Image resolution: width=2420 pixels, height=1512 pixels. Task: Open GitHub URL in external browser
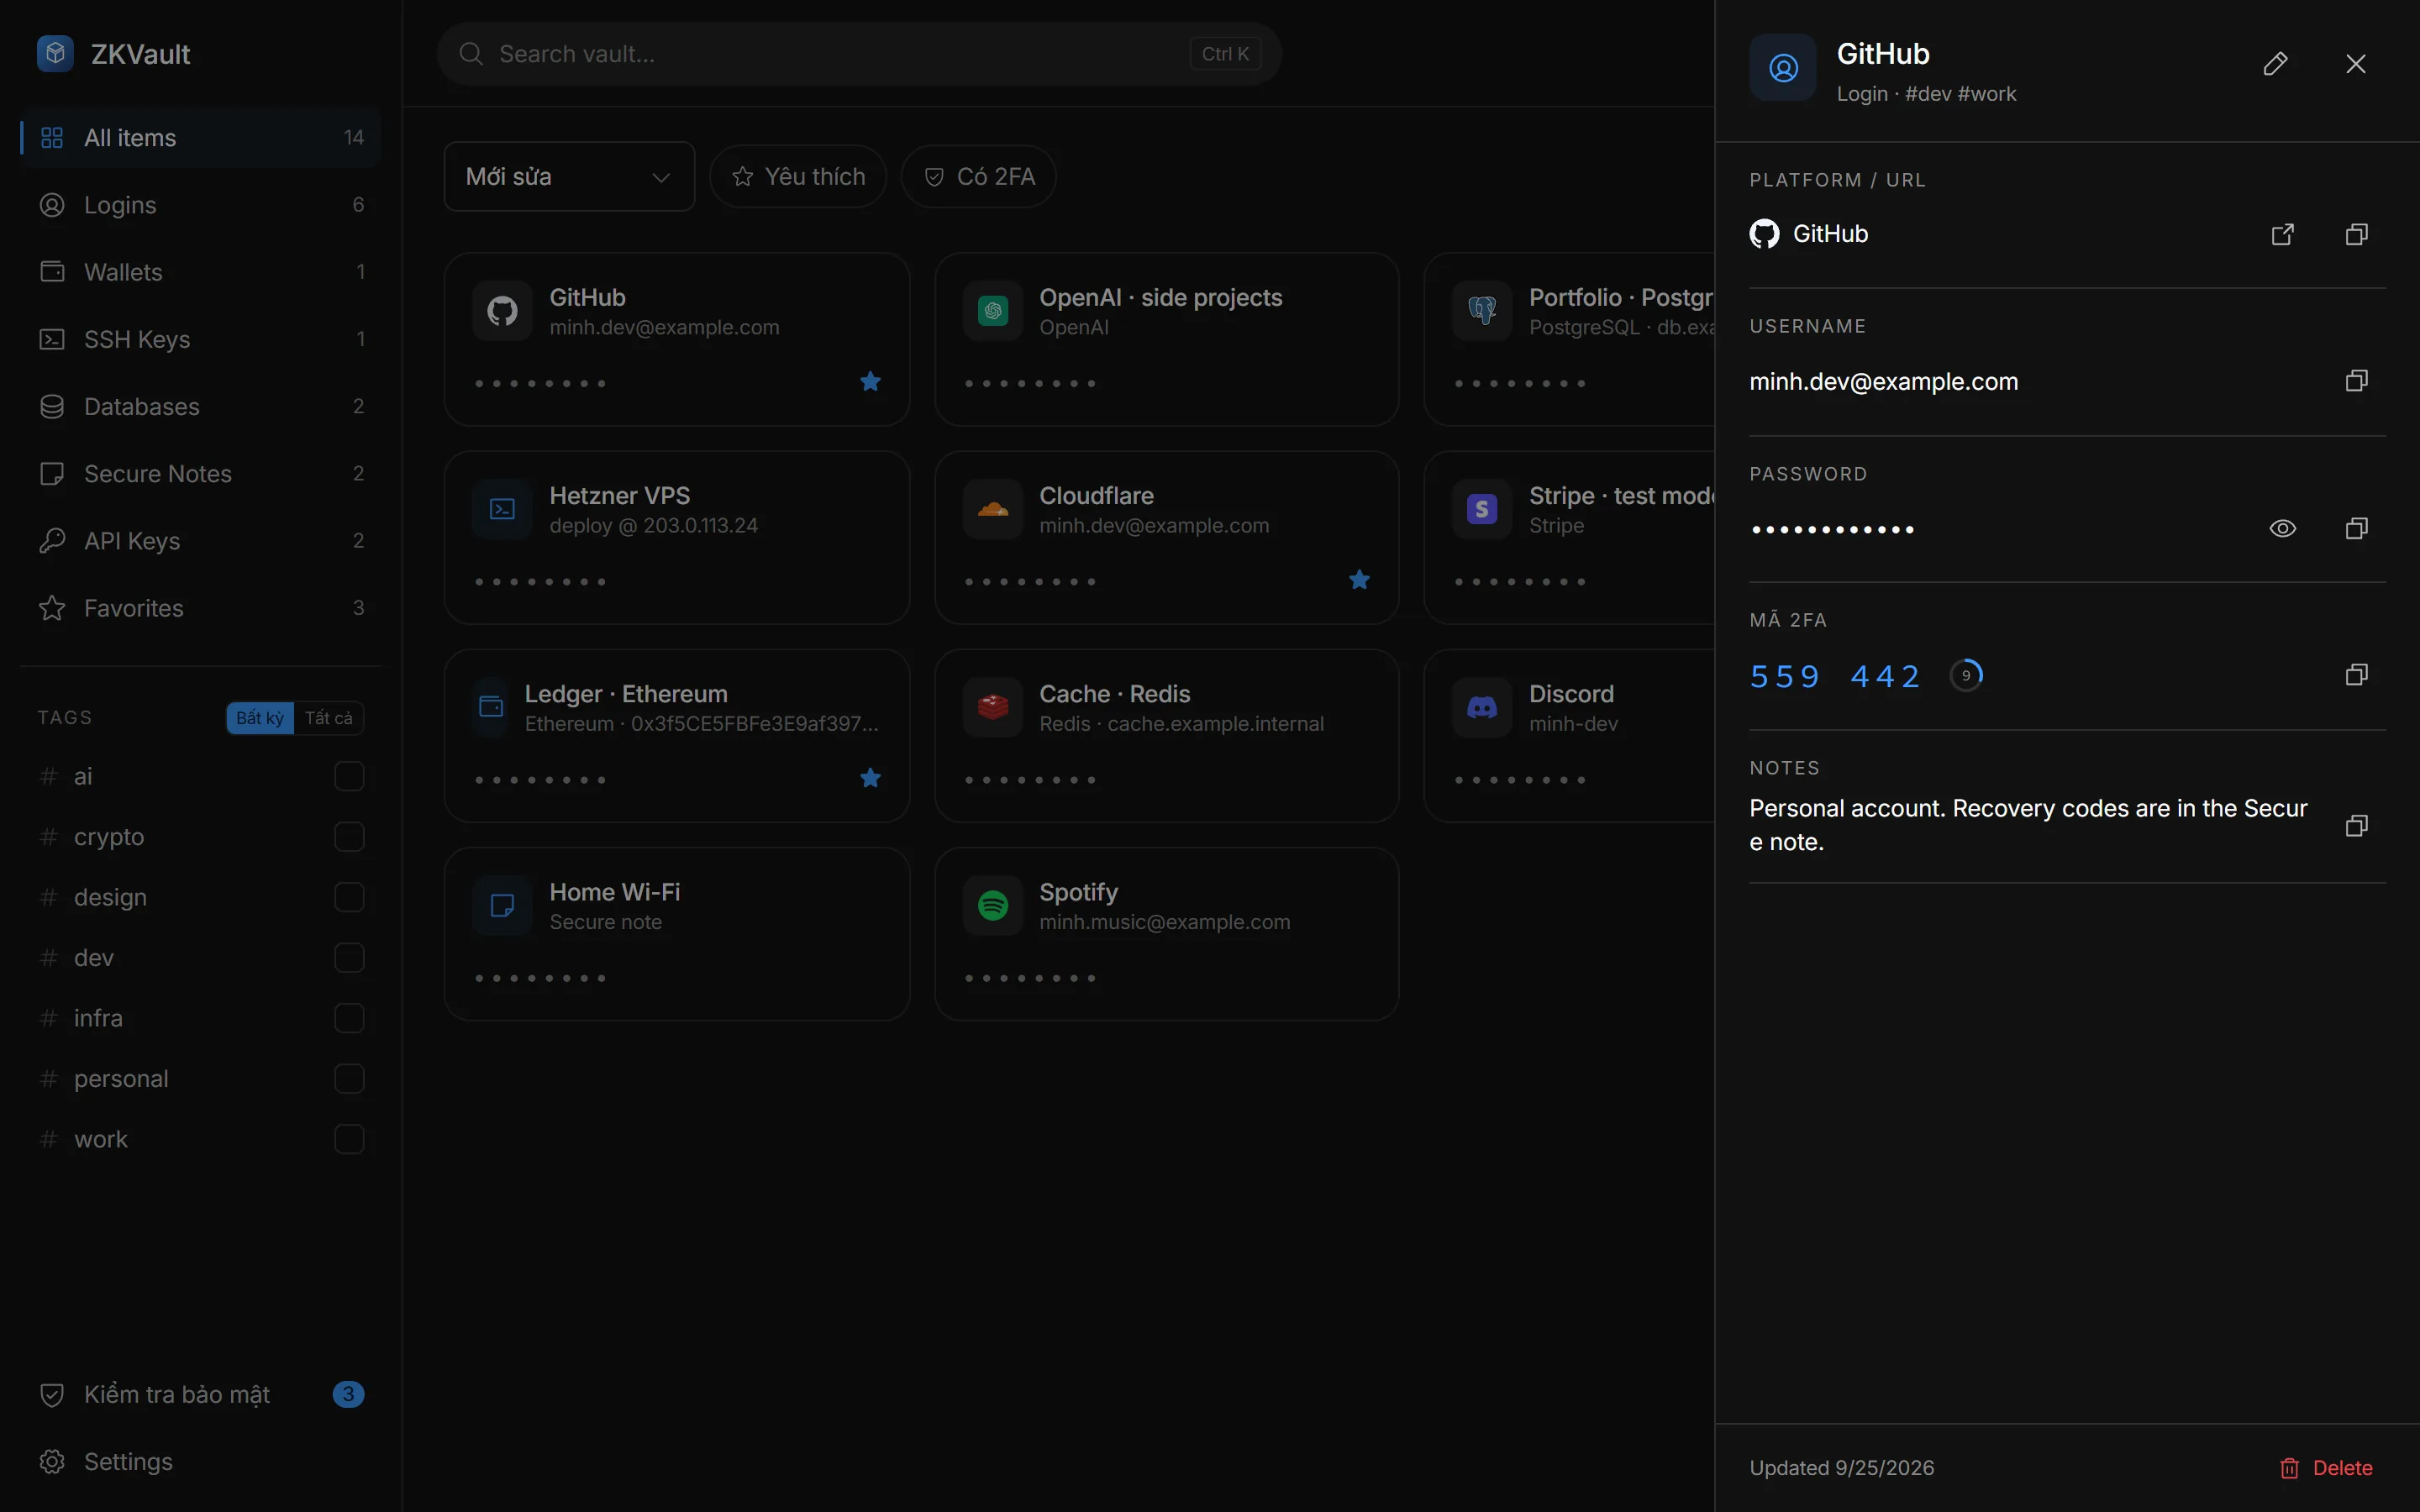point(2282,234)
